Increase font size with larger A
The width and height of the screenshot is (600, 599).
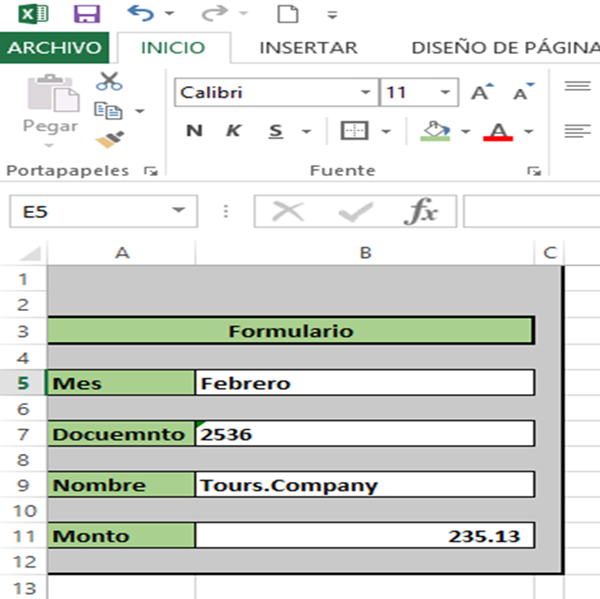coord(483,93)
